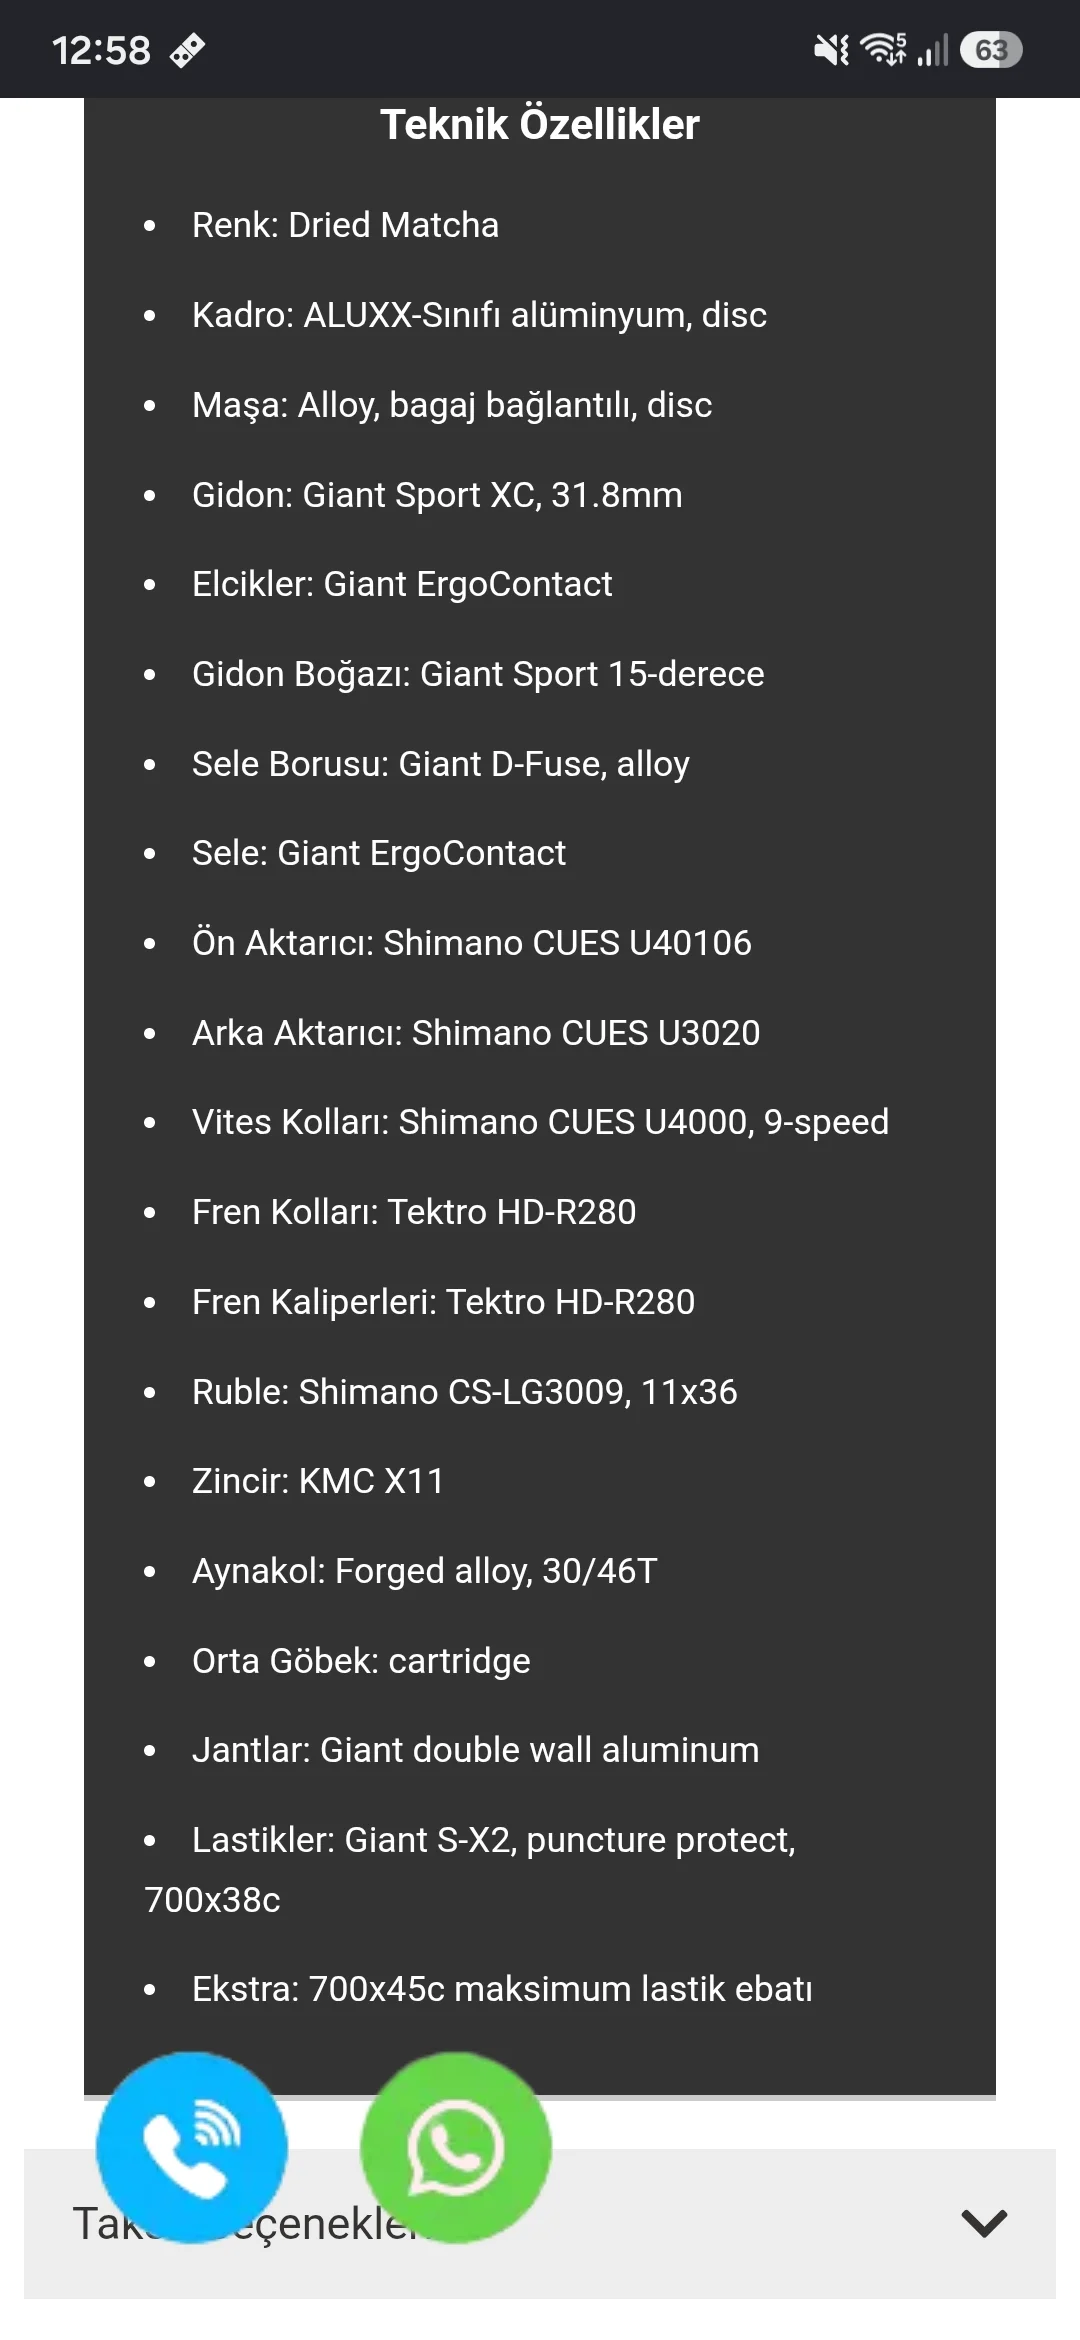Screen dimensions: 1080x2340
Task: Tap the Fren Kaliperleri Tektro HD-R280 entry
Action: coord(443,1302)
